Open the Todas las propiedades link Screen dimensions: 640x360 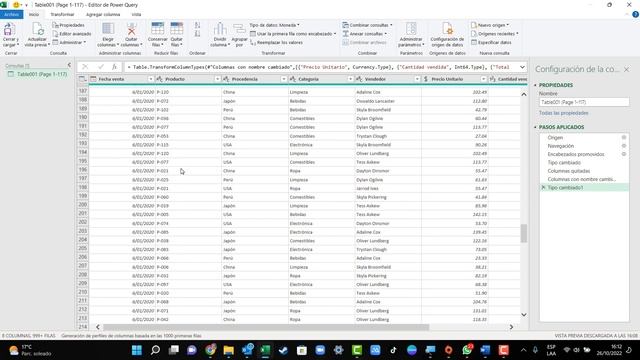pos(564,113)
